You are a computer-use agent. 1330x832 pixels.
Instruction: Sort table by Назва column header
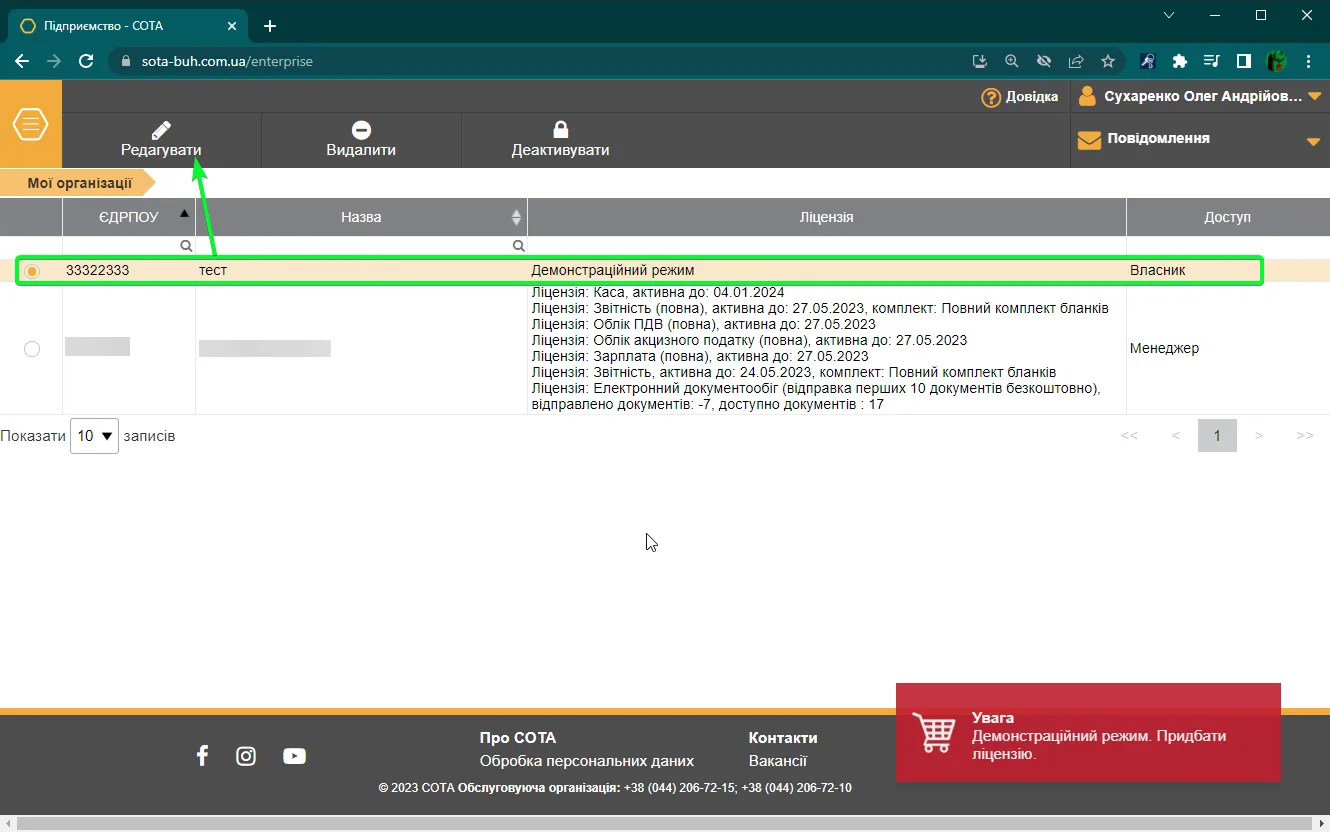click(361, 217)
